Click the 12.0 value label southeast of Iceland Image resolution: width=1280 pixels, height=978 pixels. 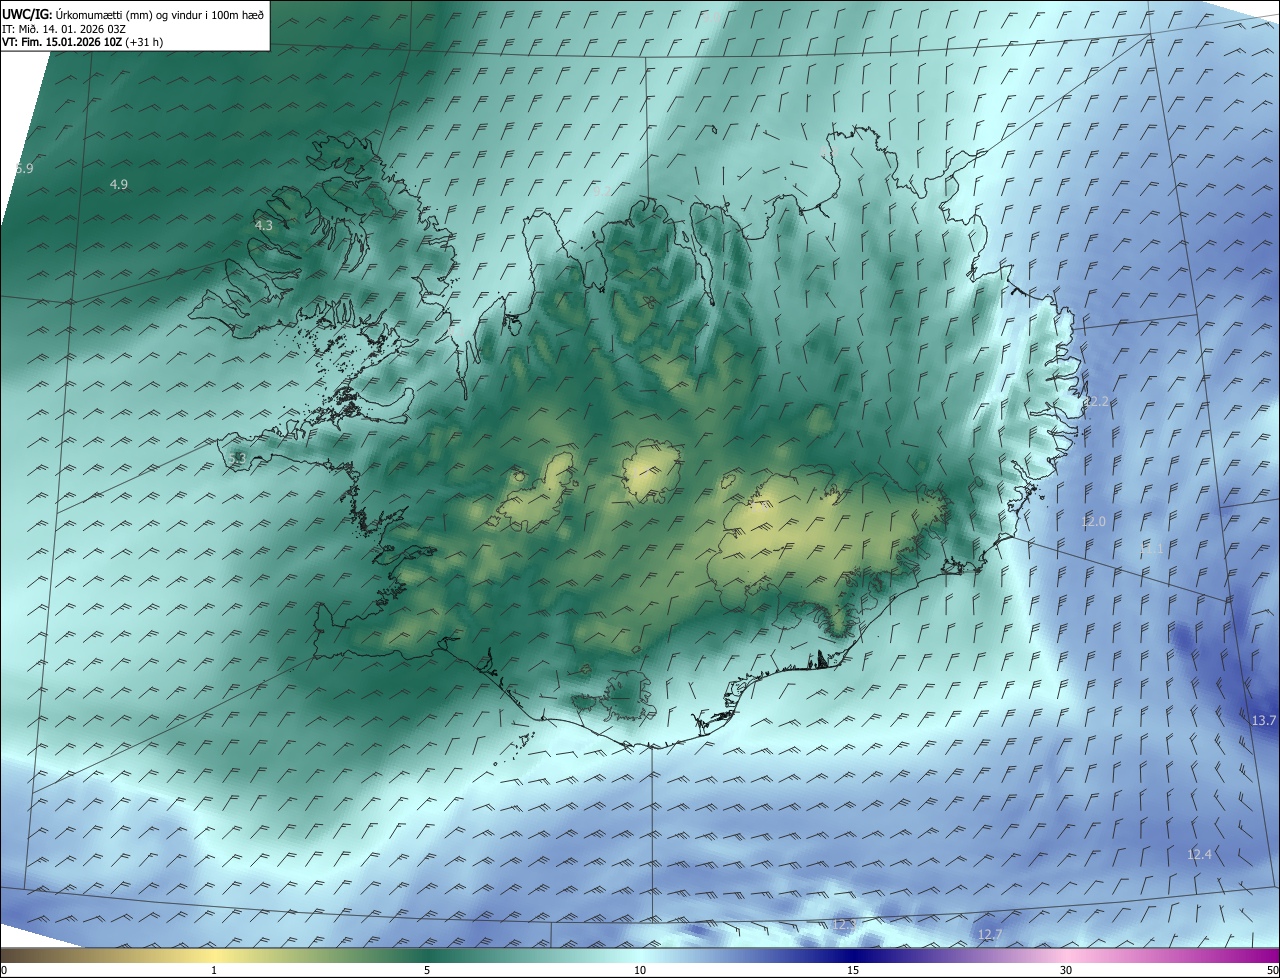(1094, 522)
